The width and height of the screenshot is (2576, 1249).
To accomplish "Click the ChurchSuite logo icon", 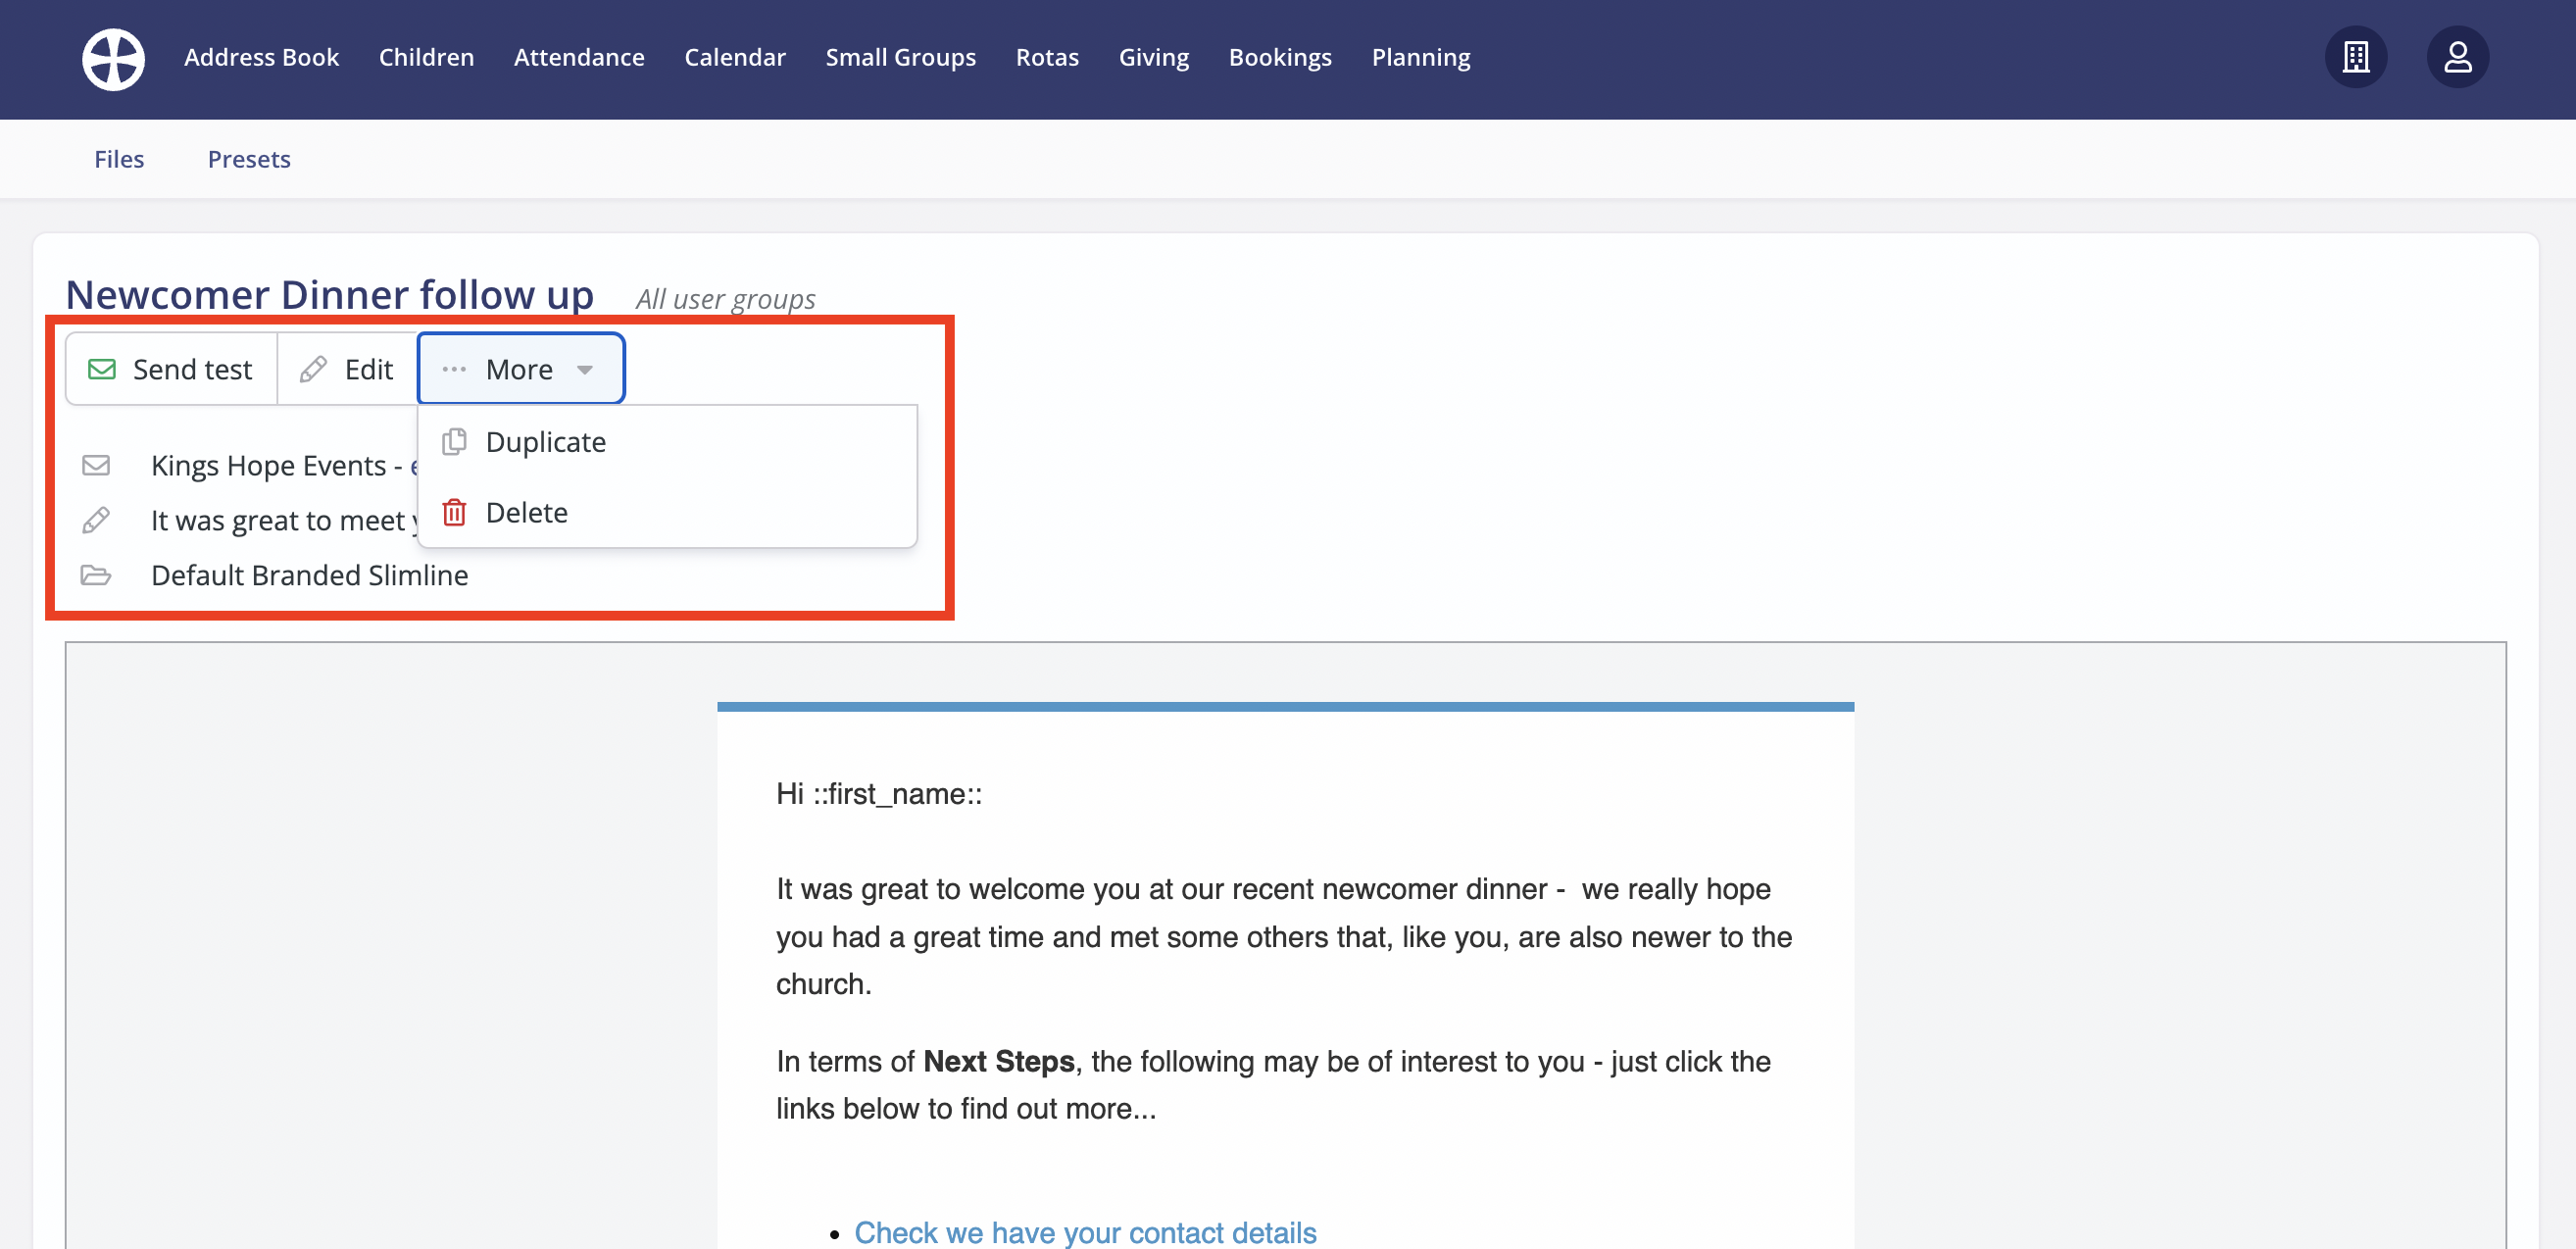I will click(x=113, y=58).
